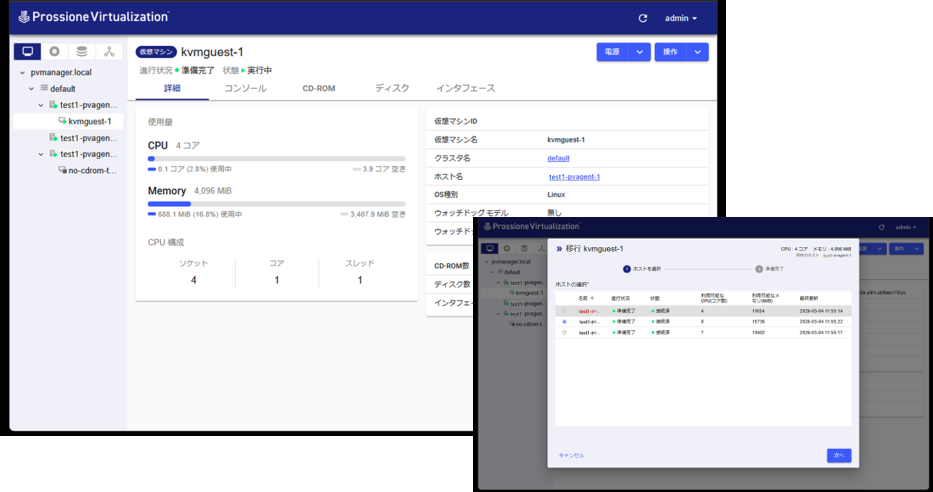
Task: Select host radio button with 4 available cores
Action: pyautogui.click(x=564, y=311)
